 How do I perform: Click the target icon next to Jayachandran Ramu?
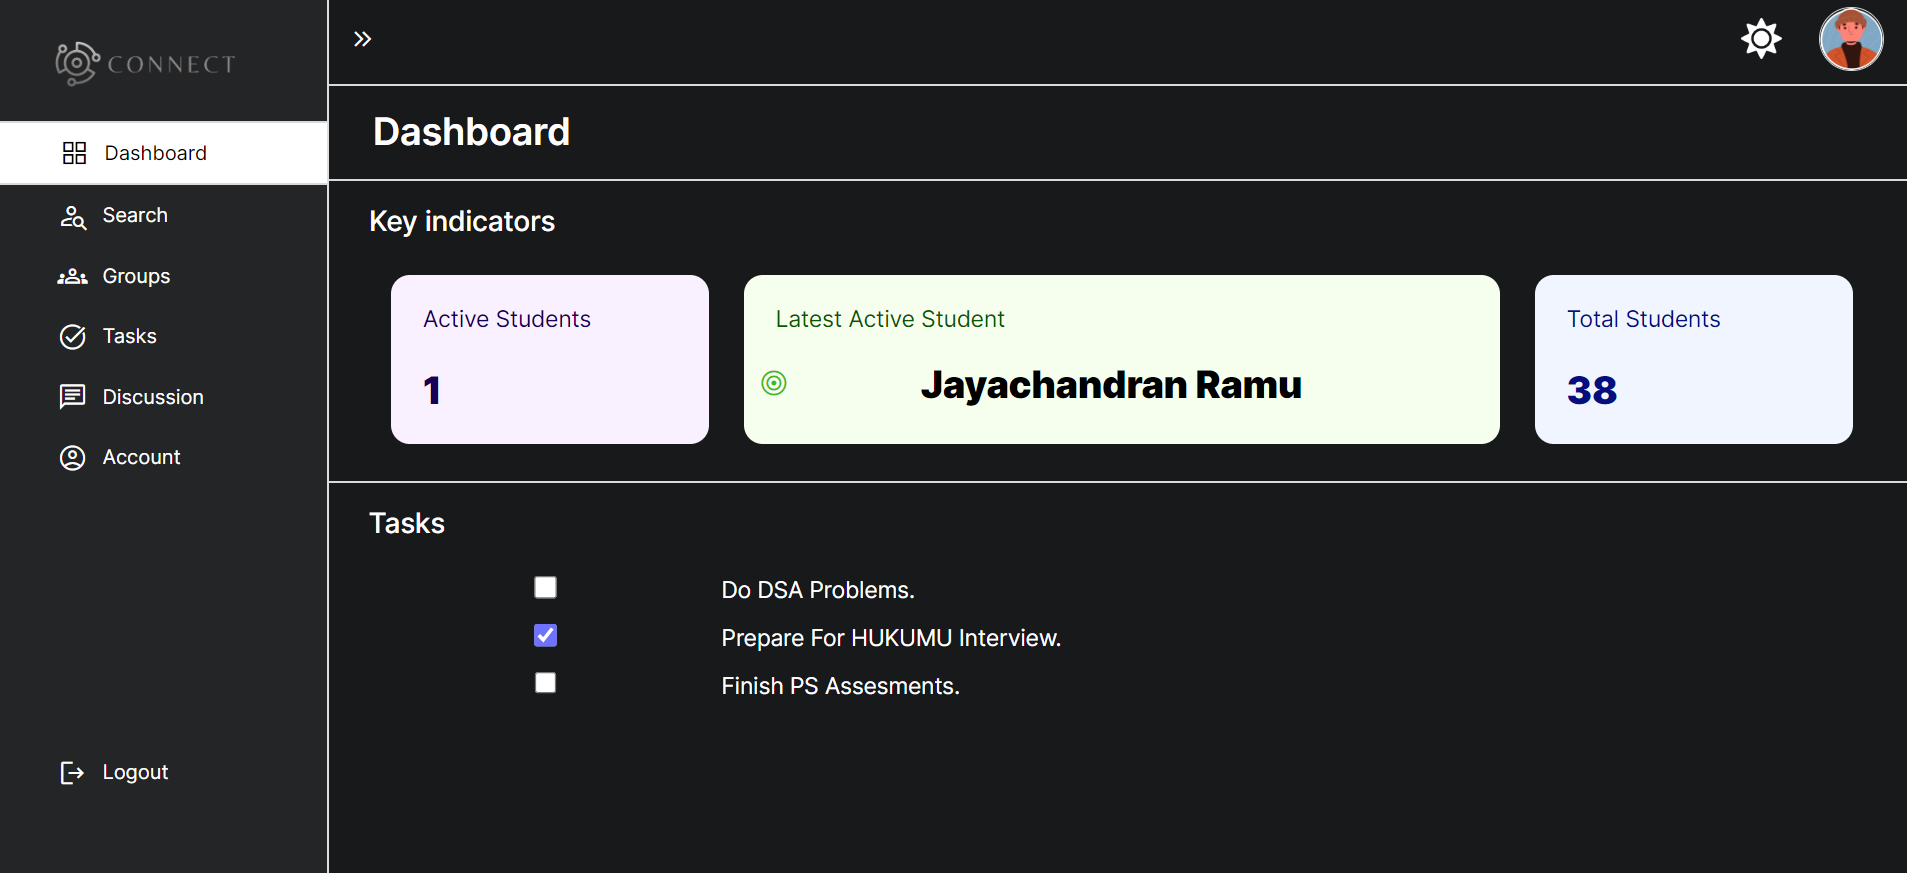(x=775, y=383)
